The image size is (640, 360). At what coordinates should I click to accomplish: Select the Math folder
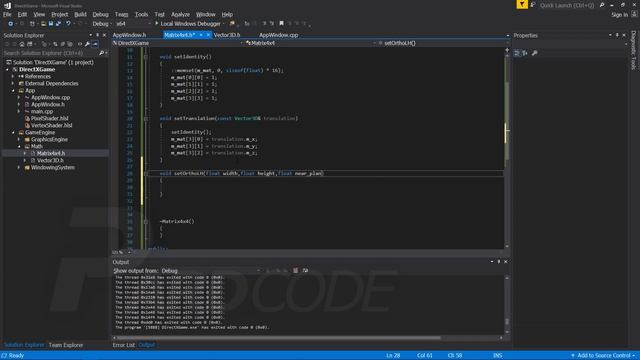point(36,146)
